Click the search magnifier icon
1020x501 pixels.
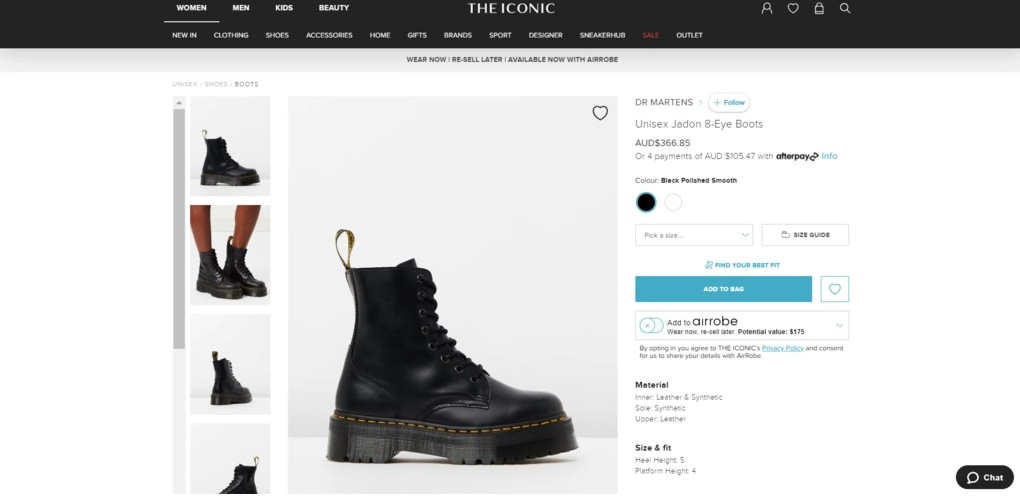pos(845,8)
